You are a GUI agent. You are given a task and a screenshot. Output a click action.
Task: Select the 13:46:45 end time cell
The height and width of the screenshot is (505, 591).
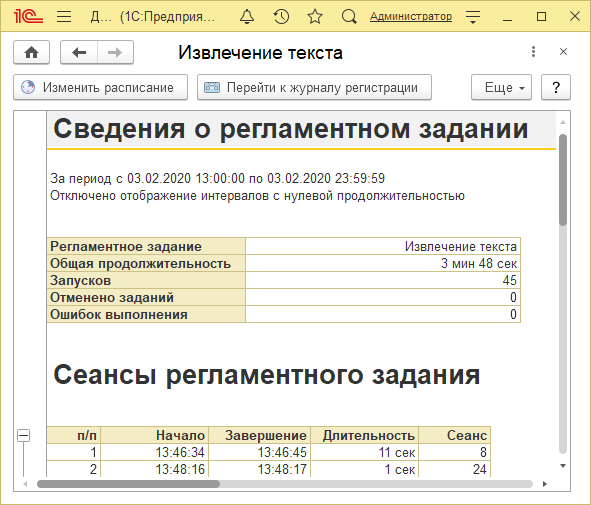[260, 452]
